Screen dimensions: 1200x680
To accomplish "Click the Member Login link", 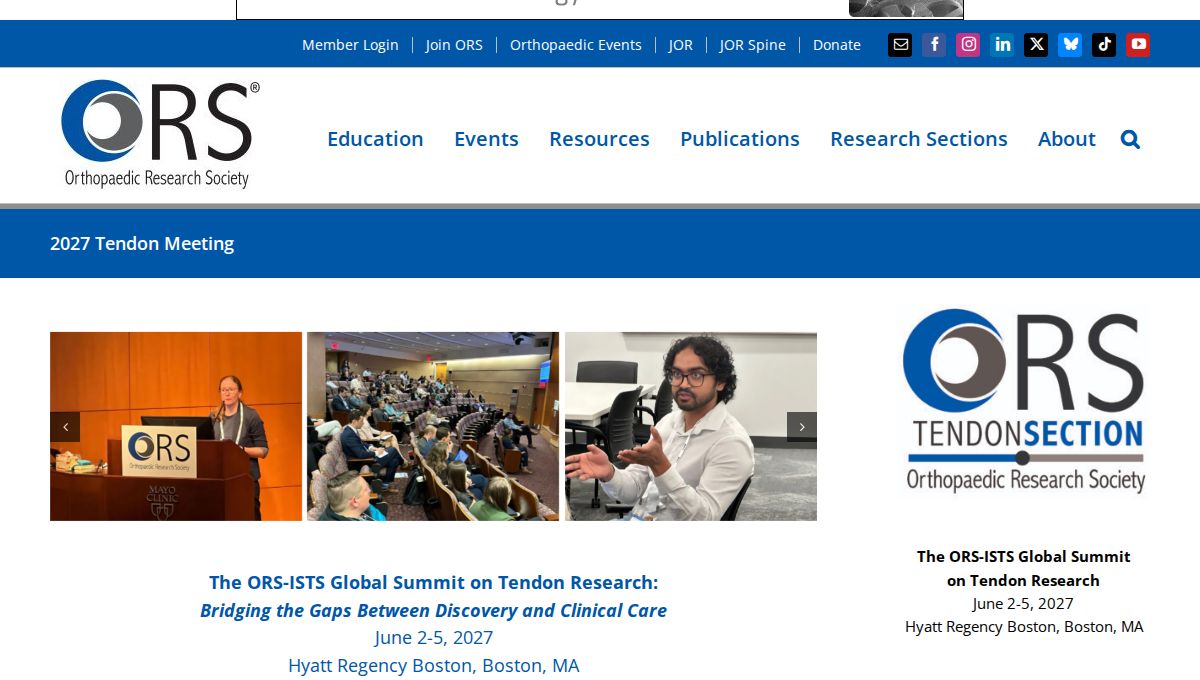I will pos(350,45).
